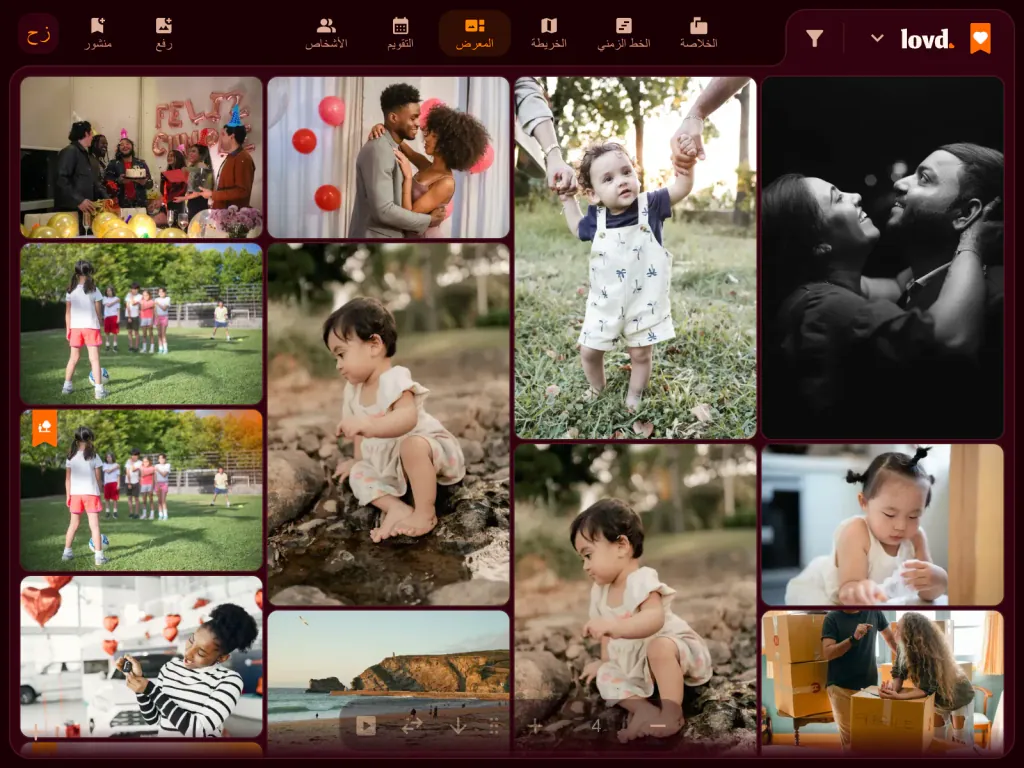The width and height of the screenshot is (1024, 768).
Task: Click the lovd. logo text
Action: pyautogui.click(x=927, y=39)
